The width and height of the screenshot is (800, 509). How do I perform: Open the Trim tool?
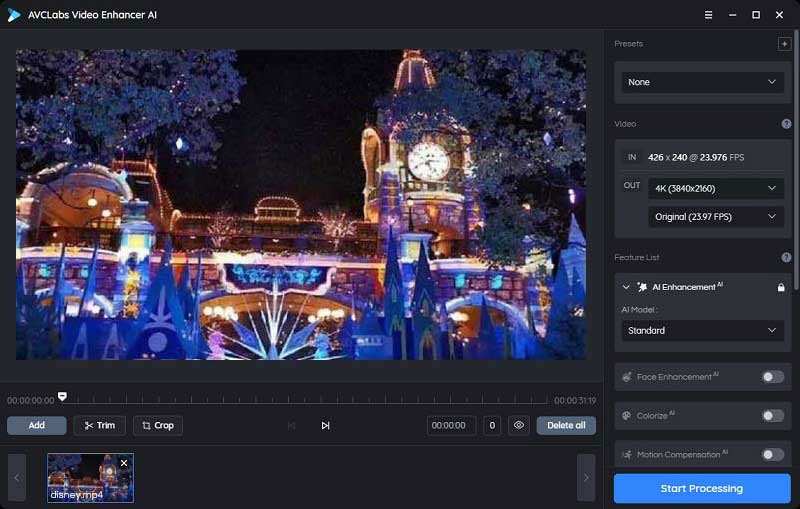pos(99,425)
